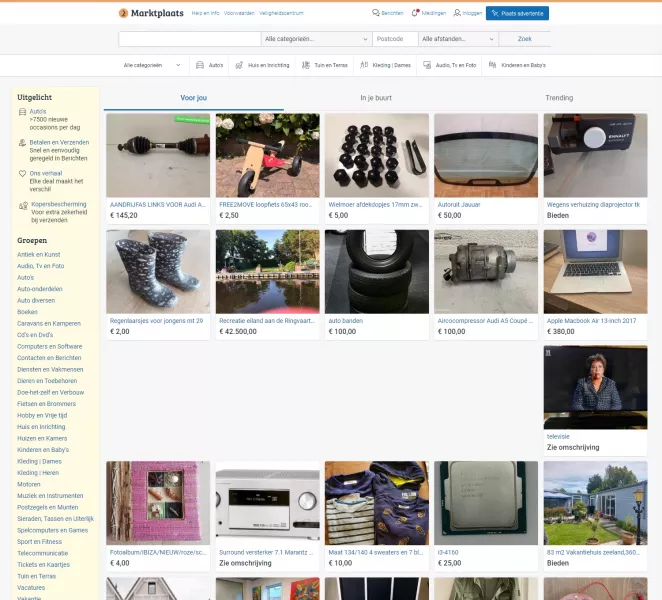The image size is (662, 600).
Task: Click the Kleding | Dames category icon
Action: (x=364, y=65)
